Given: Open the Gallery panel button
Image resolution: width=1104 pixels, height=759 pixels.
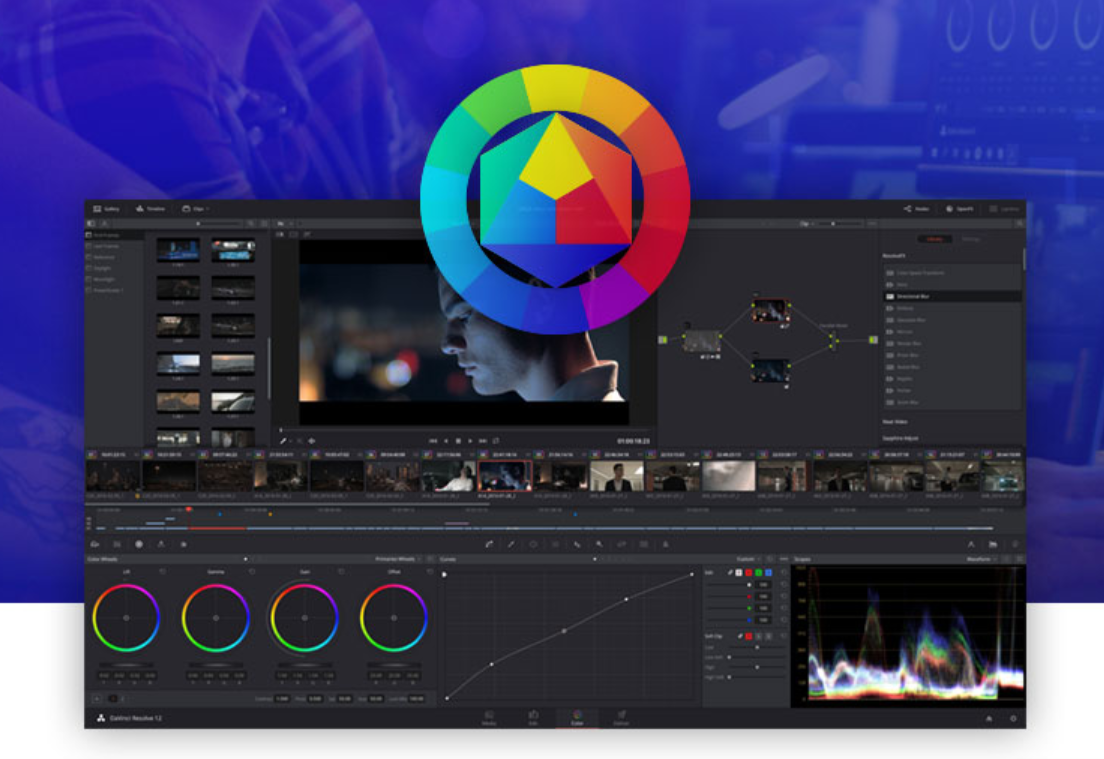Looking at the screenshot, I should coord(106,209).
